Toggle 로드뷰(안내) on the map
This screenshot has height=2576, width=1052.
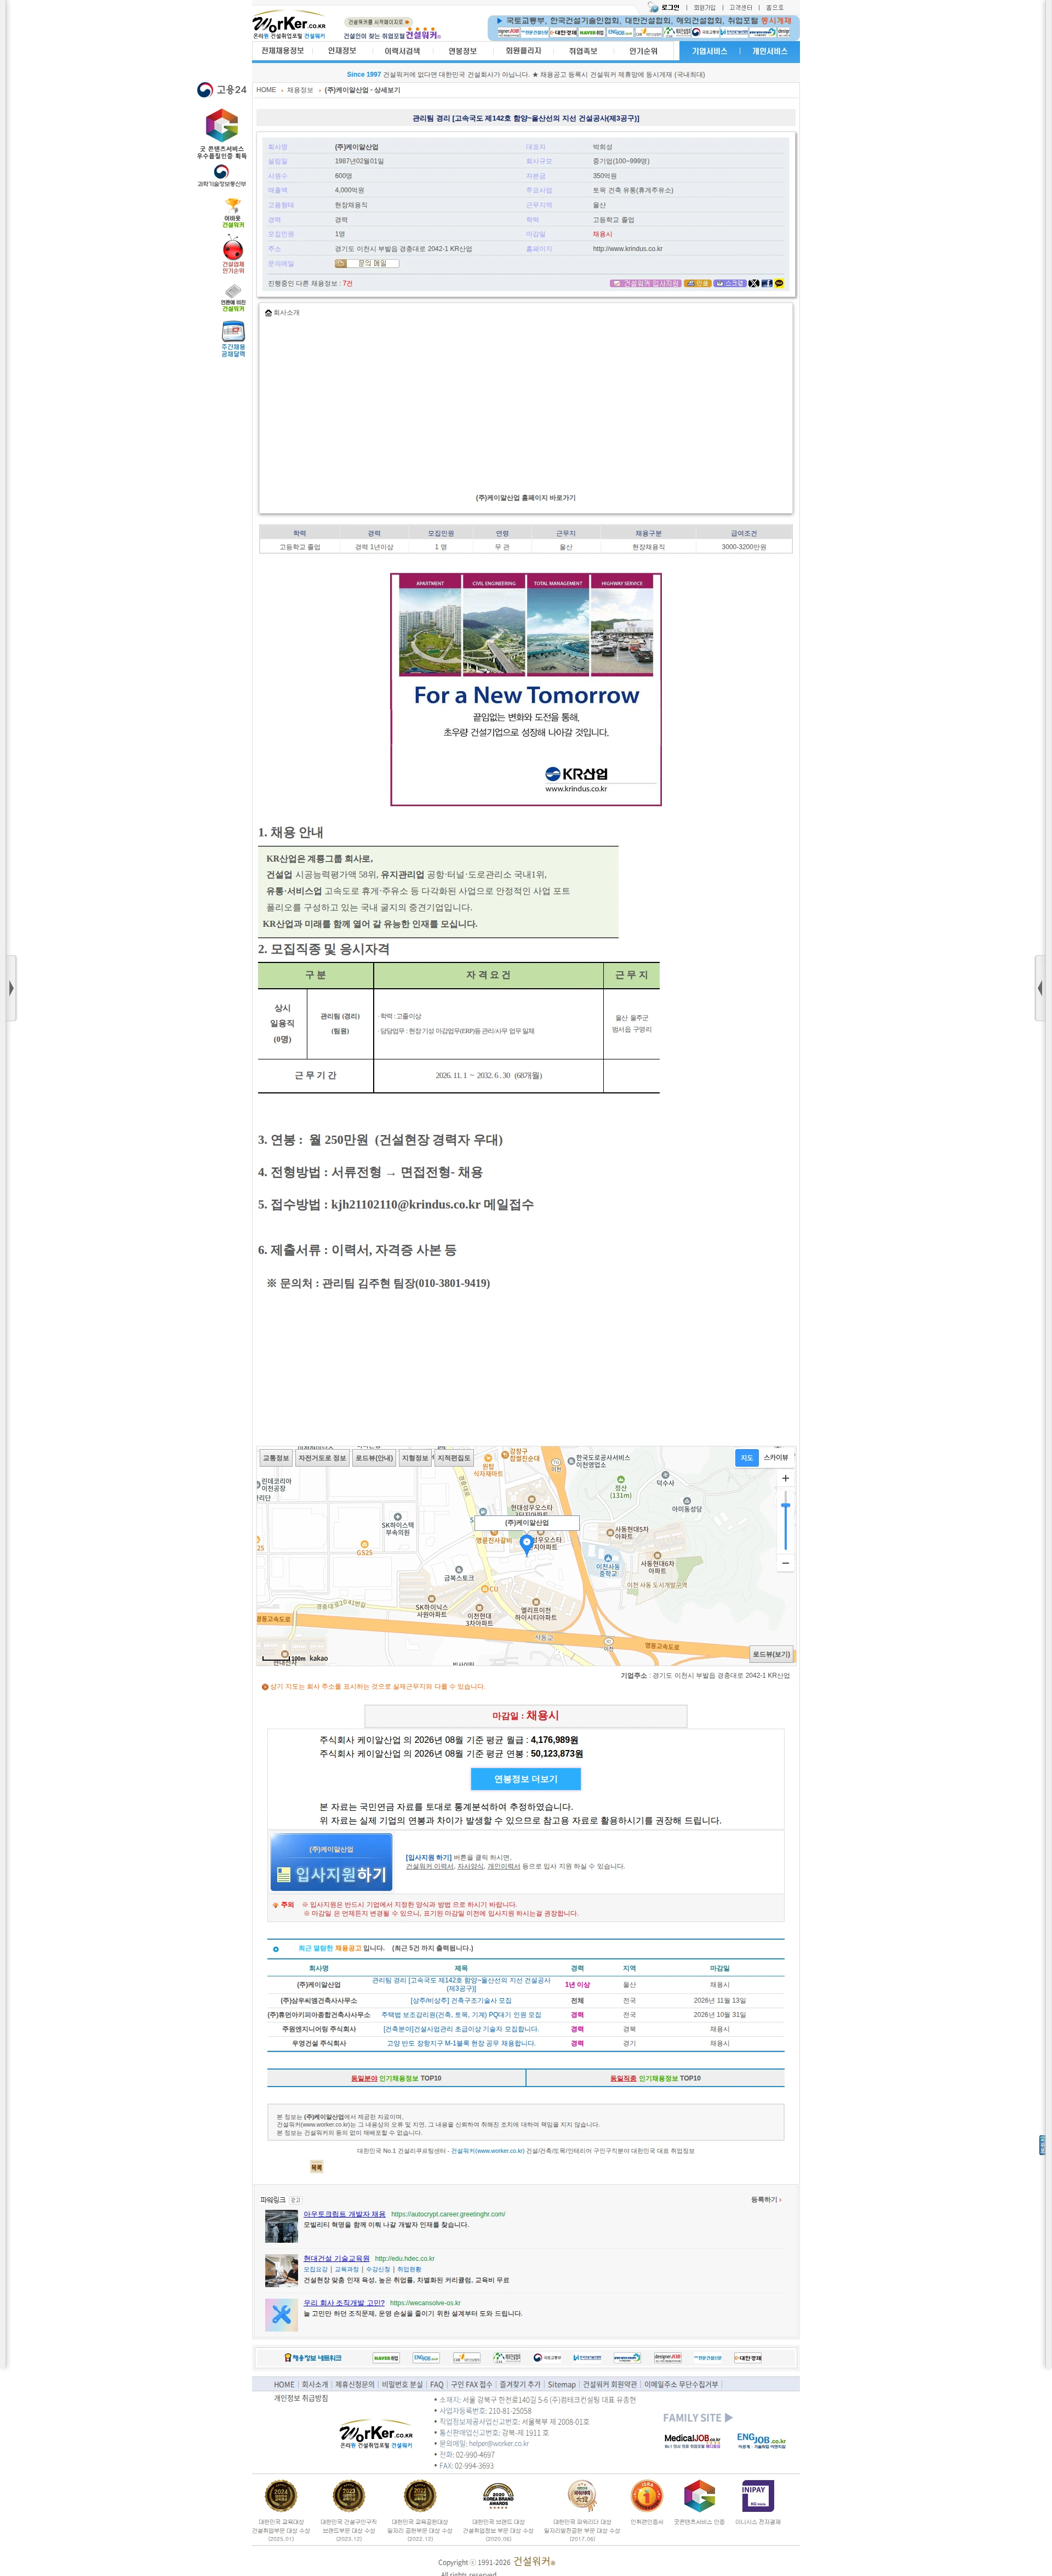pyautogui.click(x=374, y=1458)
